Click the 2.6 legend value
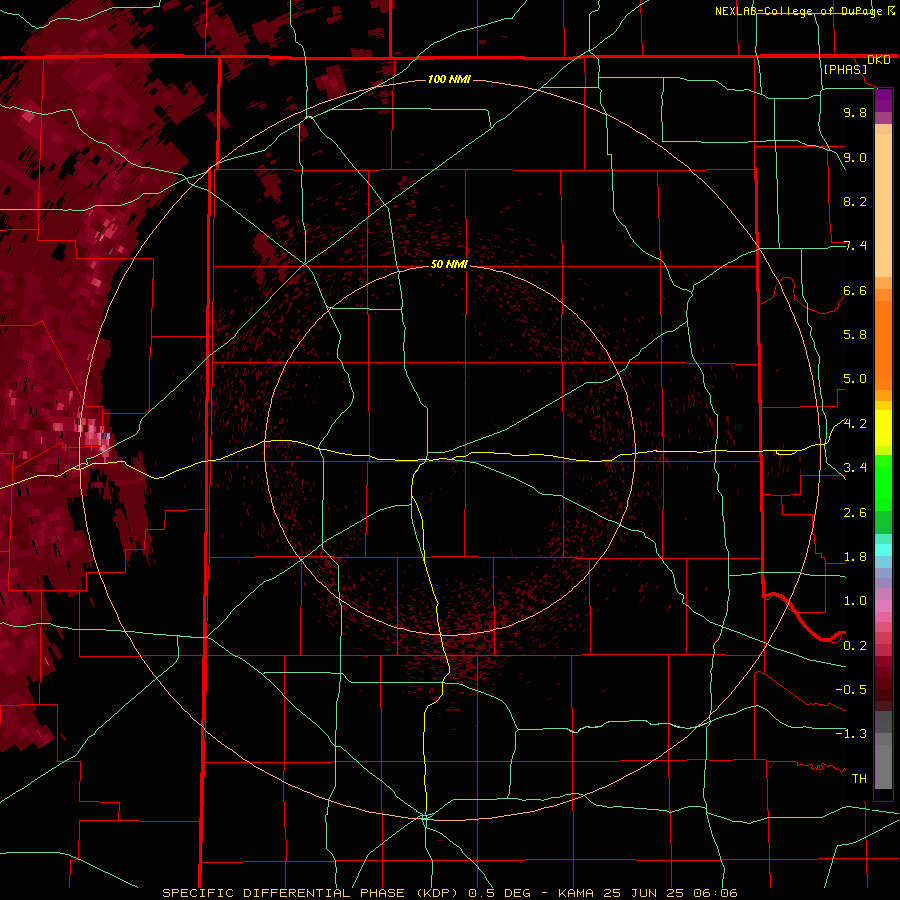This screenshot has height=900, width=900. point(855,513)
